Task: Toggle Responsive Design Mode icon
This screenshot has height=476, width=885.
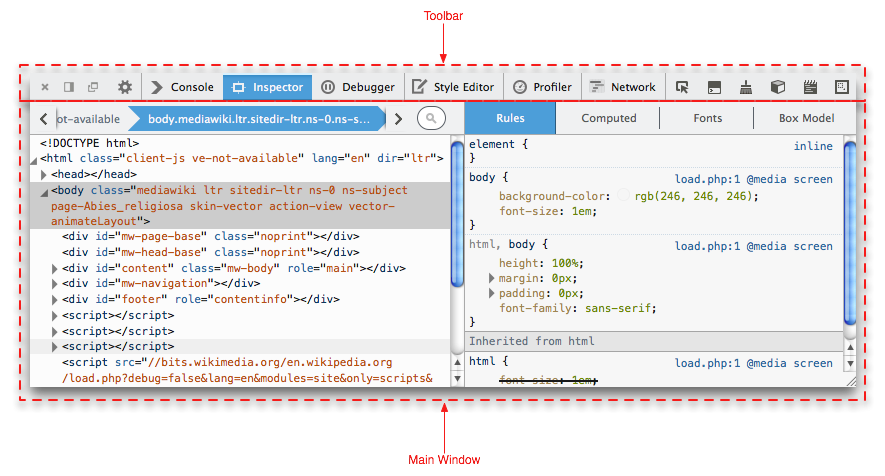Action: [x=842, y=87]
